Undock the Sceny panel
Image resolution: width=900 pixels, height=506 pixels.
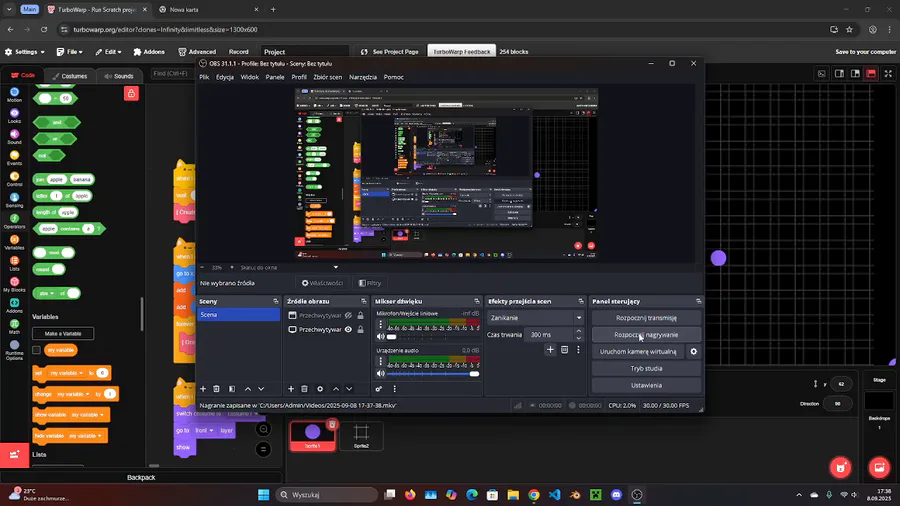[276, 301]
